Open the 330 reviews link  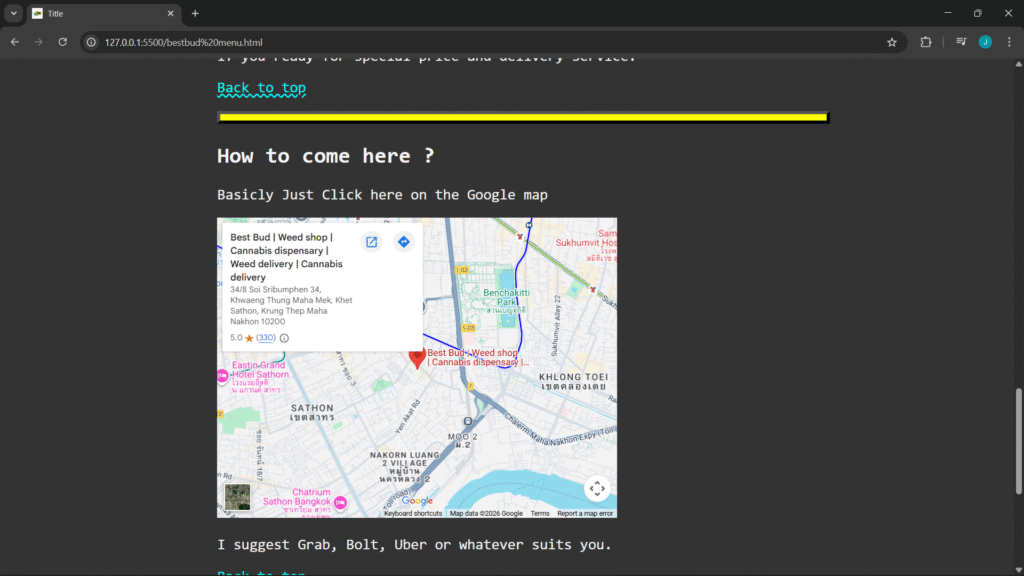[x=266, y=338]
